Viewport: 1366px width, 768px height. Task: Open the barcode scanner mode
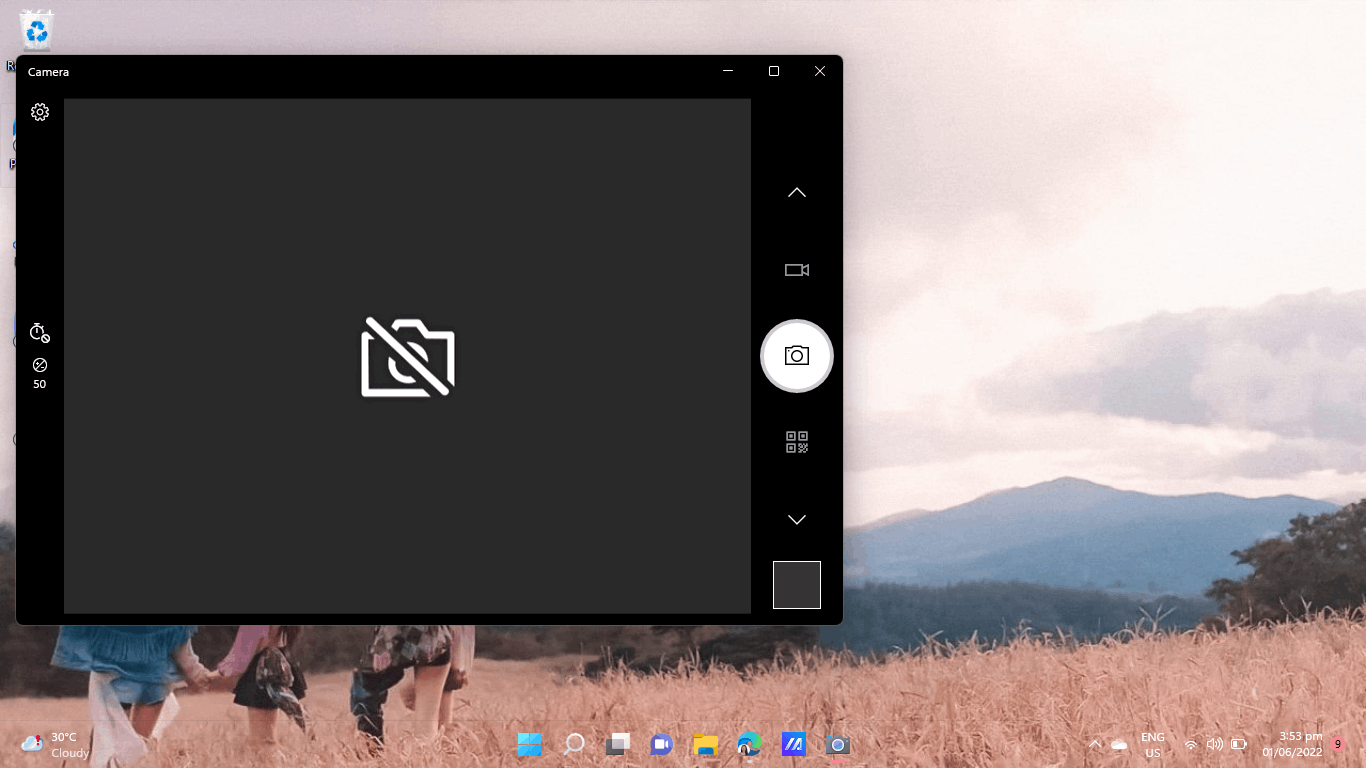point(796,443)
